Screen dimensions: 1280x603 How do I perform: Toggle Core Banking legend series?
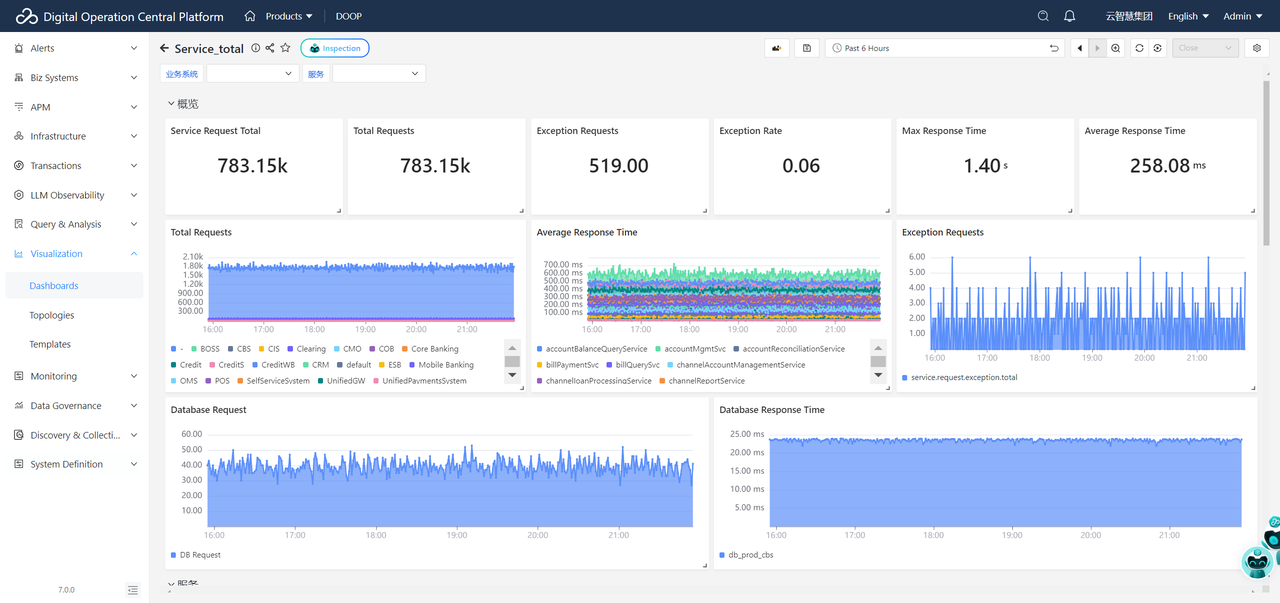[x=429, y=349]
